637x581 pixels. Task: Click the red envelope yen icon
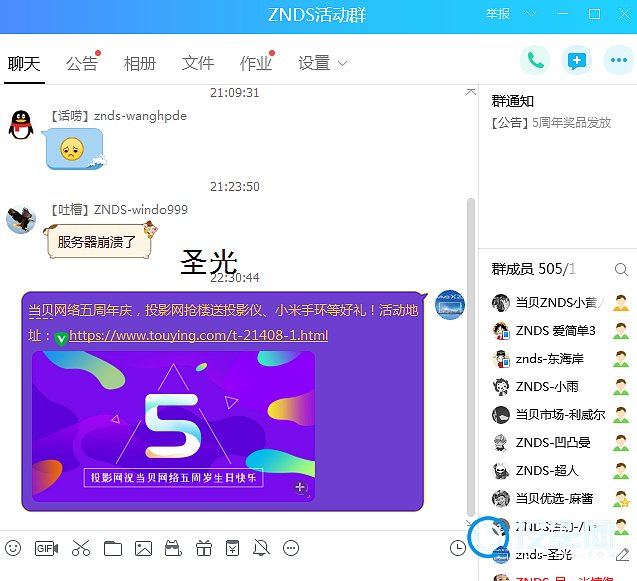click(232, 548)
